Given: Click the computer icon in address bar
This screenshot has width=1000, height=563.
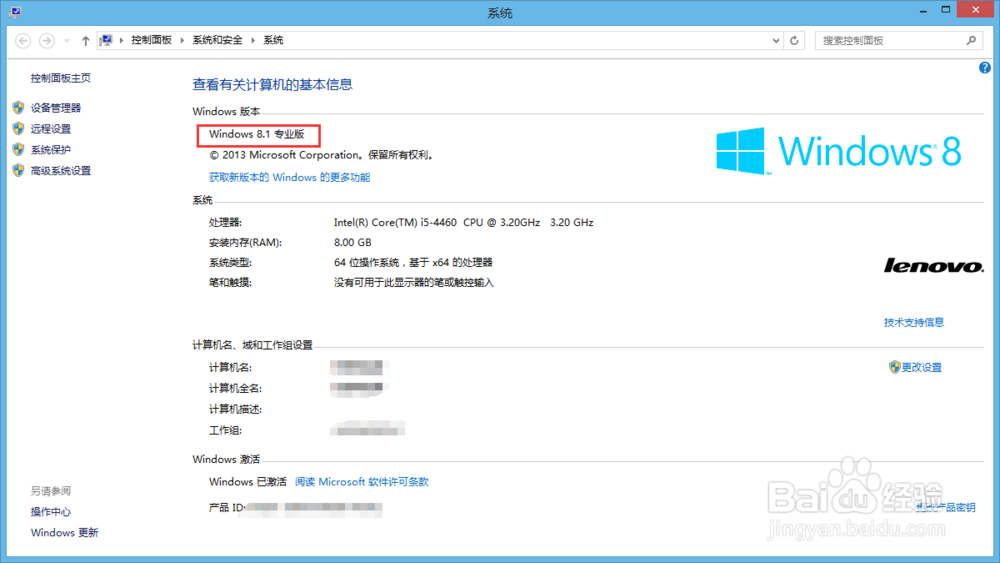Looking at the screenshot, I should click(x=106, y=40).
